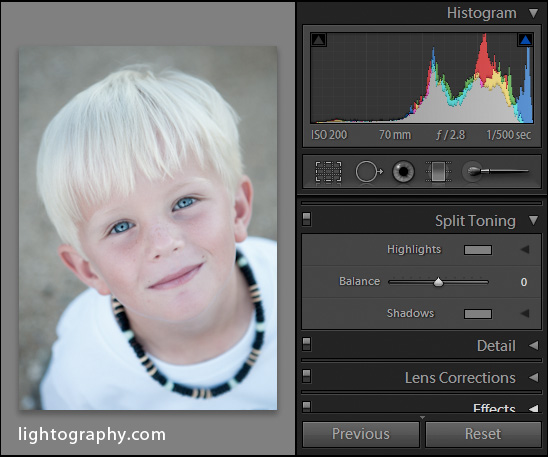
Task: Click the histogram graph area
Action: click(x=422, y=78)
